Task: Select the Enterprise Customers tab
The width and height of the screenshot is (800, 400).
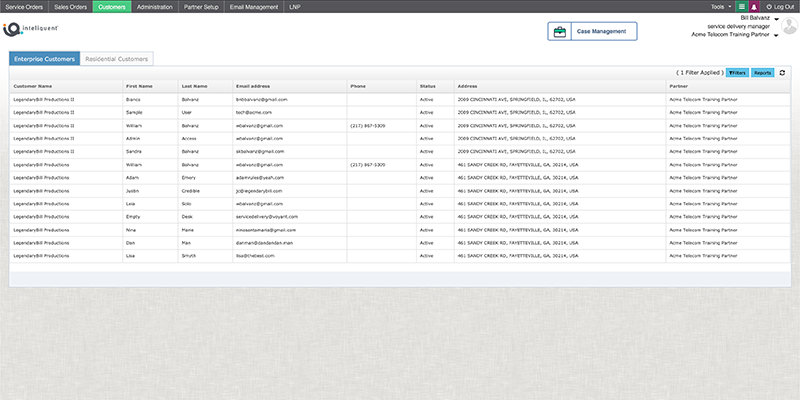Action: 44,59
